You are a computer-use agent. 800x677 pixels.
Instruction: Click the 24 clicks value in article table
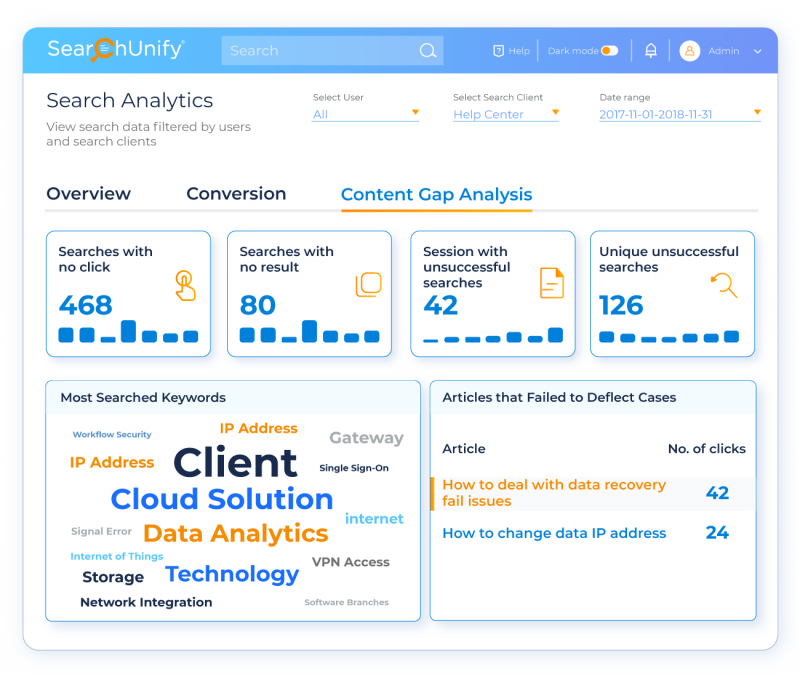point(717,533)
